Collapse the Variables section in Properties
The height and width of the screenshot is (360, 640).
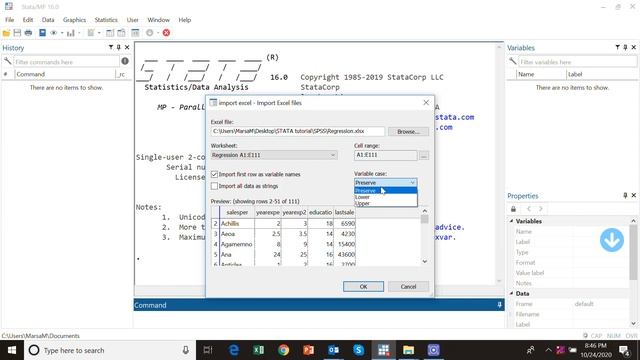511,221
